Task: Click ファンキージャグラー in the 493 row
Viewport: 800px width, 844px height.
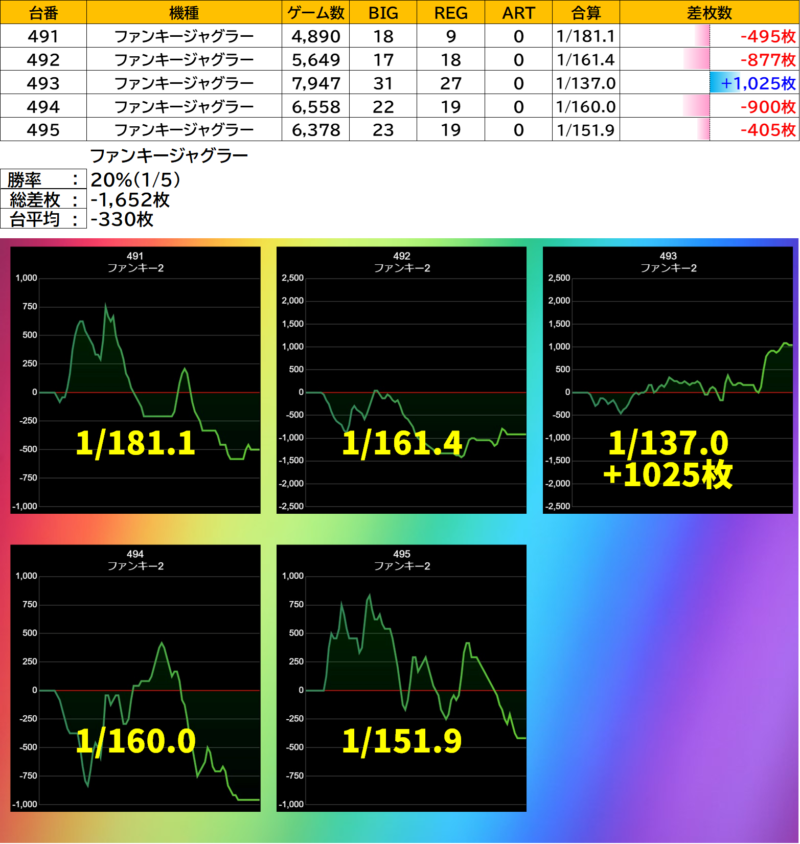Action: click(184, 83)
